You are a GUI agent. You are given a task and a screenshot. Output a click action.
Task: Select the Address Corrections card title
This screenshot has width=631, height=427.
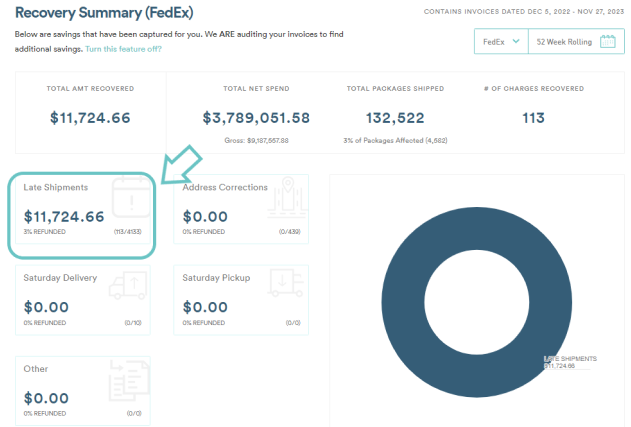225,187
